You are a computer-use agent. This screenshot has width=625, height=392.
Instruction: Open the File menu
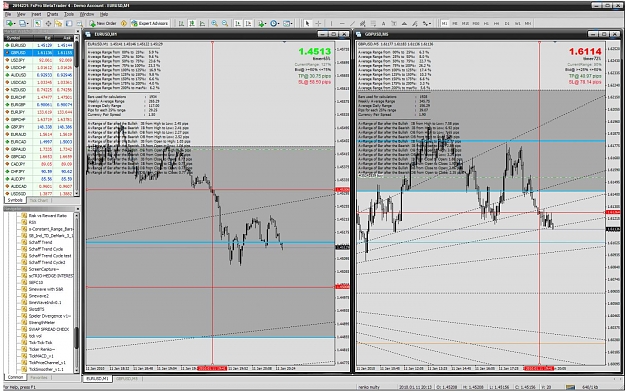[8, 14]
